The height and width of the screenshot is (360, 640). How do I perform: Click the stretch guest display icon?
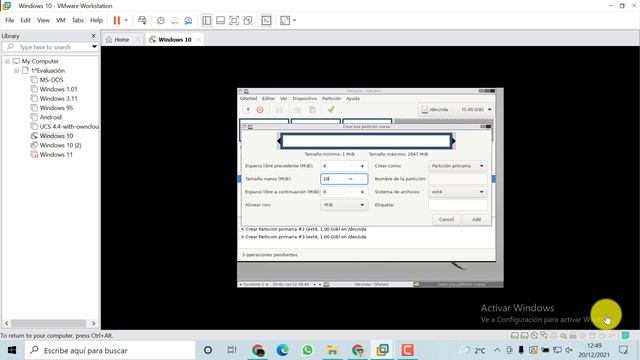[x=285, y=20]
